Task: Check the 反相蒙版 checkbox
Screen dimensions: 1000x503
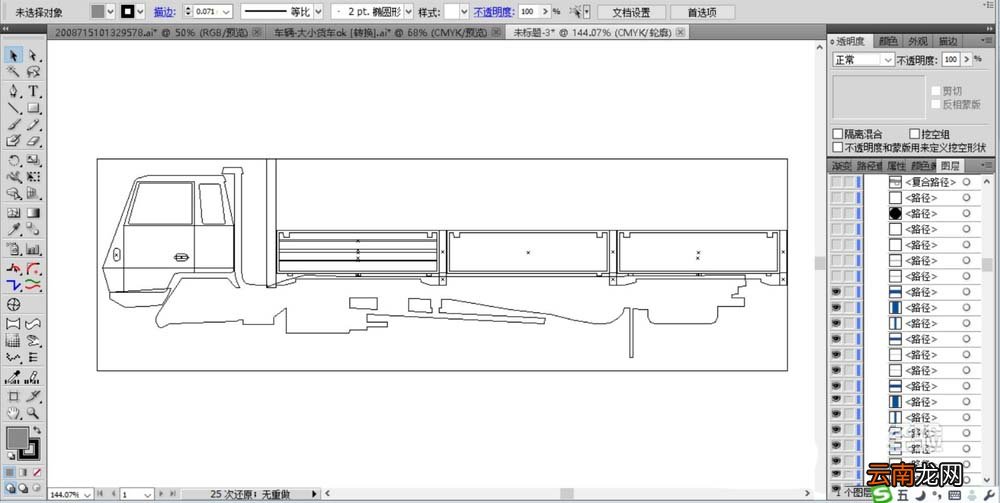Action: point(936,105)
